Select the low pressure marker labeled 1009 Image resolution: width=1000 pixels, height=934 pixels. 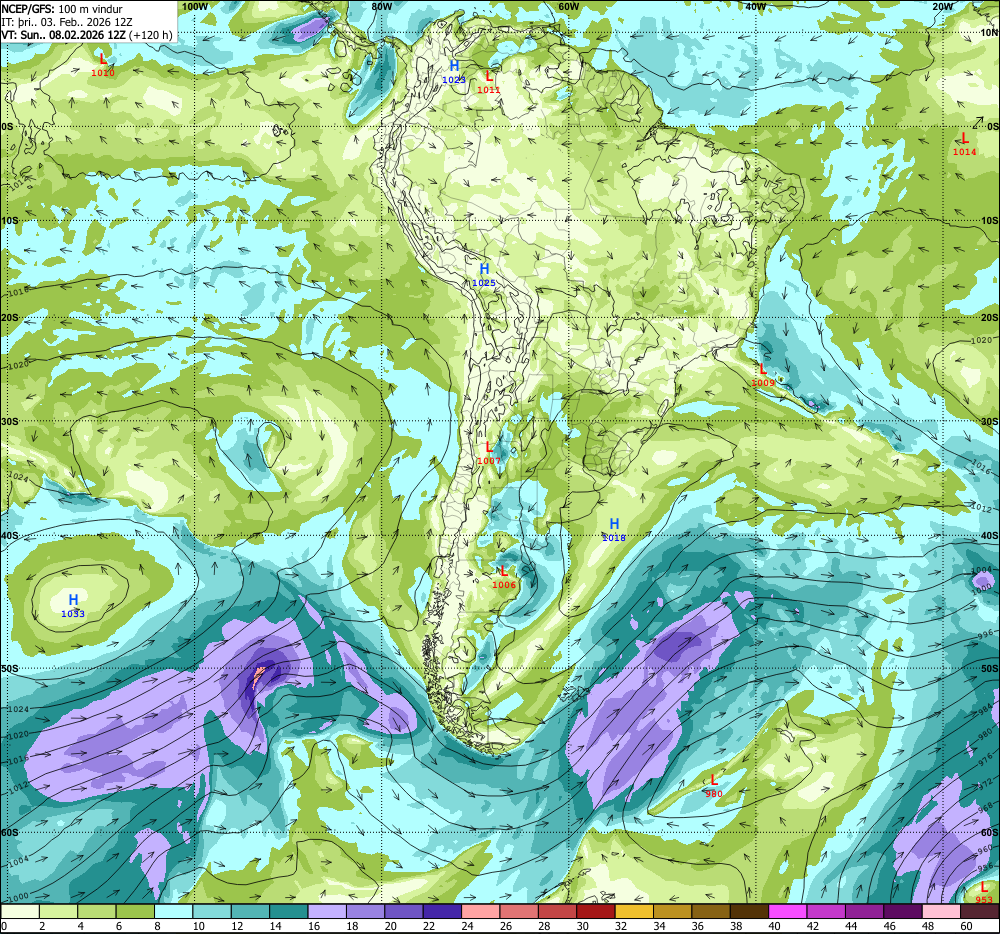[x=763, y=375]
